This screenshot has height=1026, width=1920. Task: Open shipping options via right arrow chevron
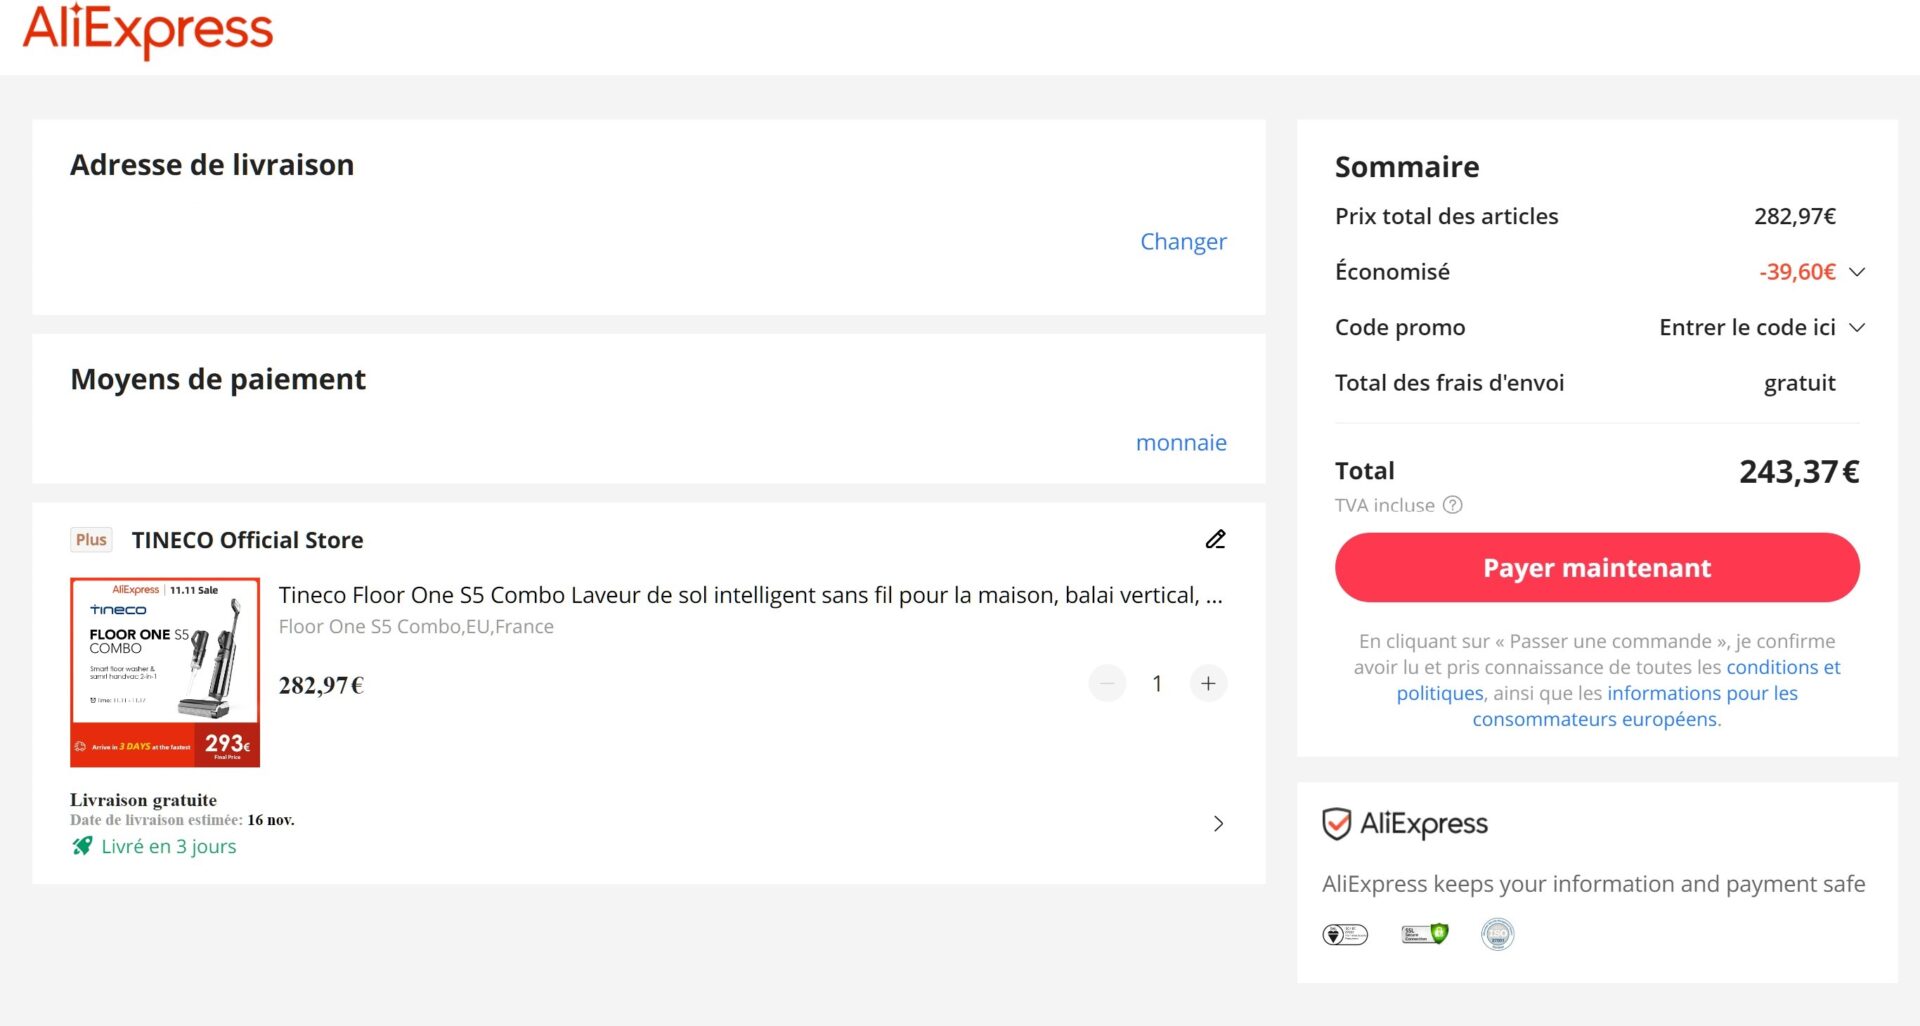(1218, 823)
